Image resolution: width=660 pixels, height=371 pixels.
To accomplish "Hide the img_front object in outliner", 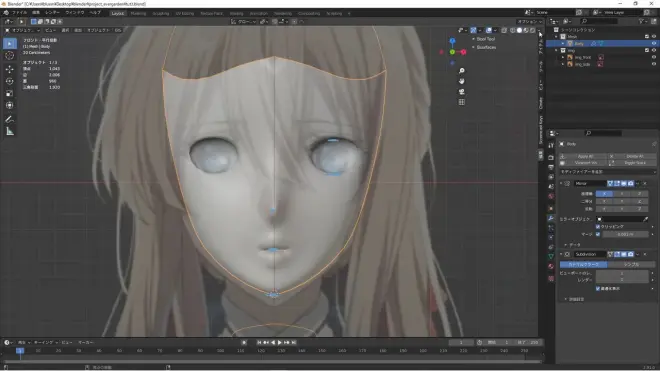I will [x=654, y=57].
